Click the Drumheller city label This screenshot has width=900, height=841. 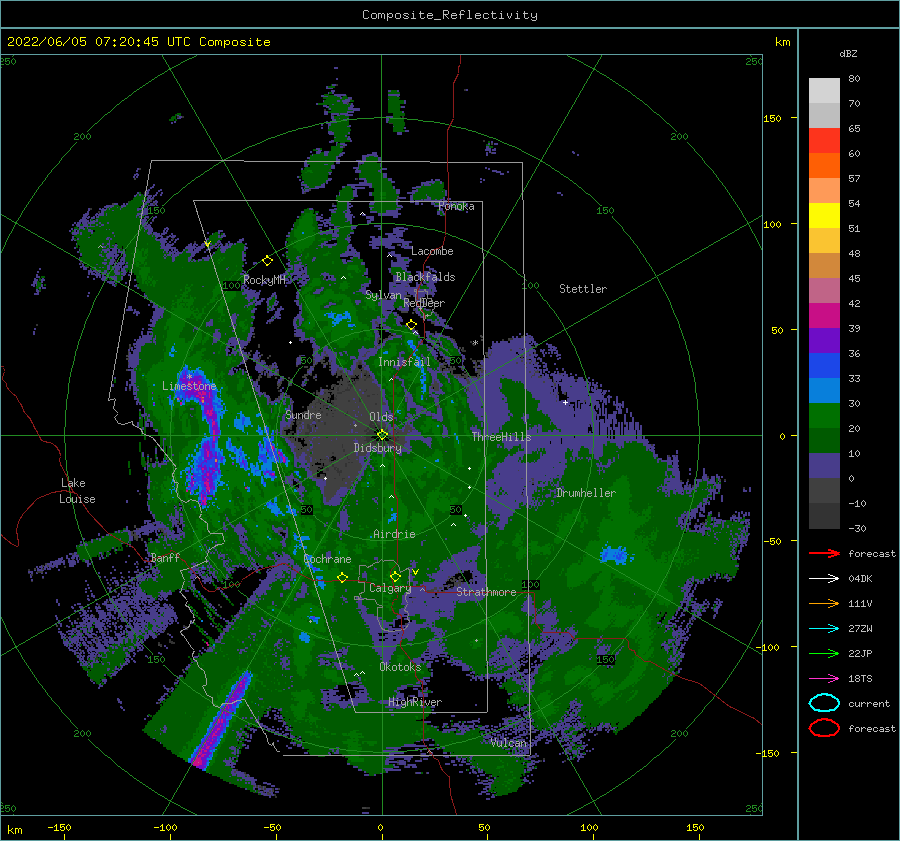pos(586,493)
